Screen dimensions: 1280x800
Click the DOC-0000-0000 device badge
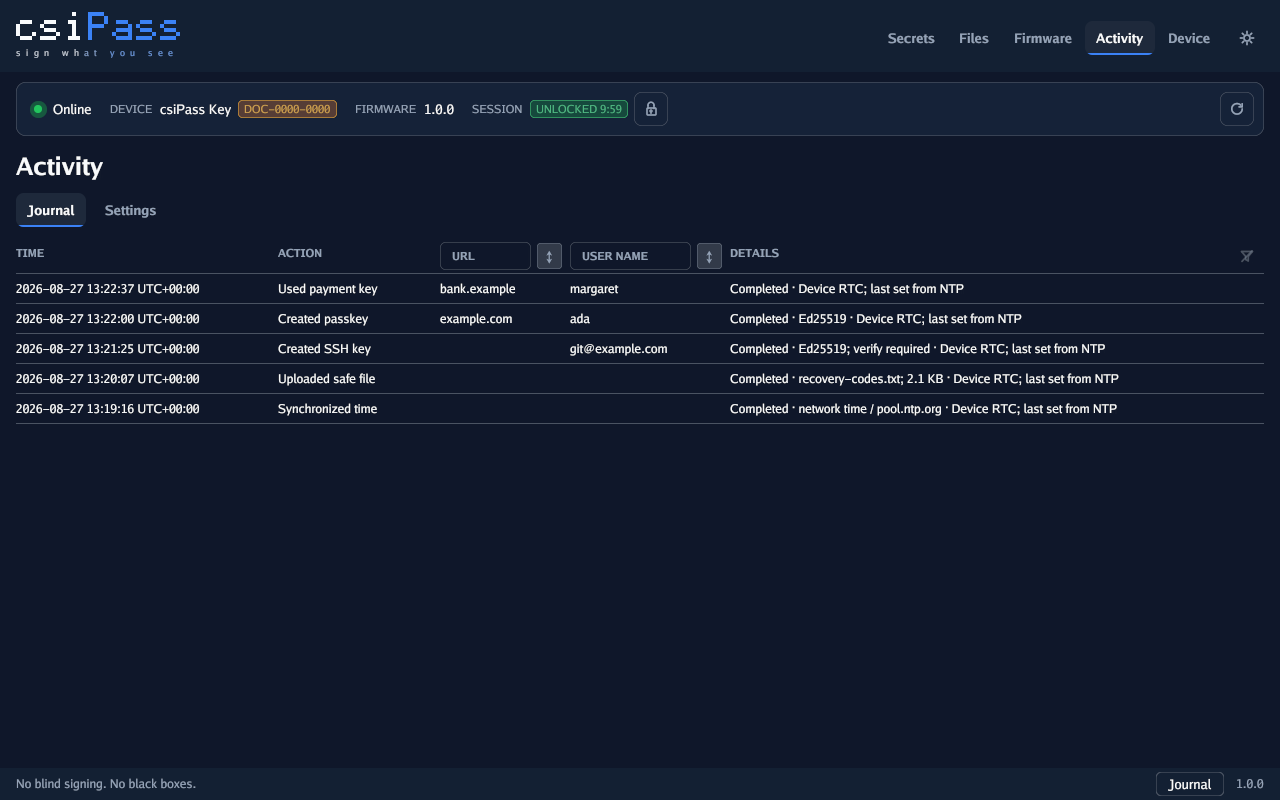tap(287, 109)
